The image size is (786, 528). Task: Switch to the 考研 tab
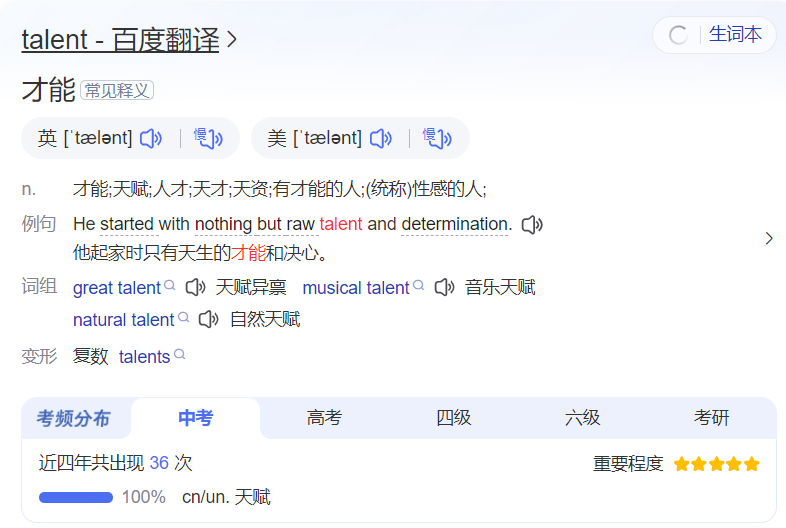click(x=711, y=418)
